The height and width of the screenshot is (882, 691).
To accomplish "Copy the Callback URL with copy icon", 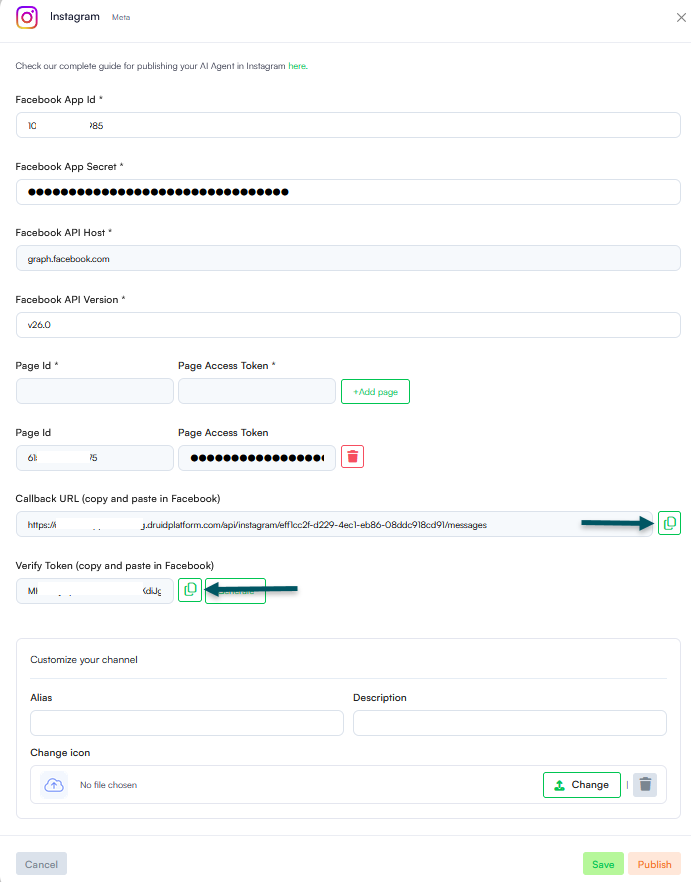I will tap(669, 523).
